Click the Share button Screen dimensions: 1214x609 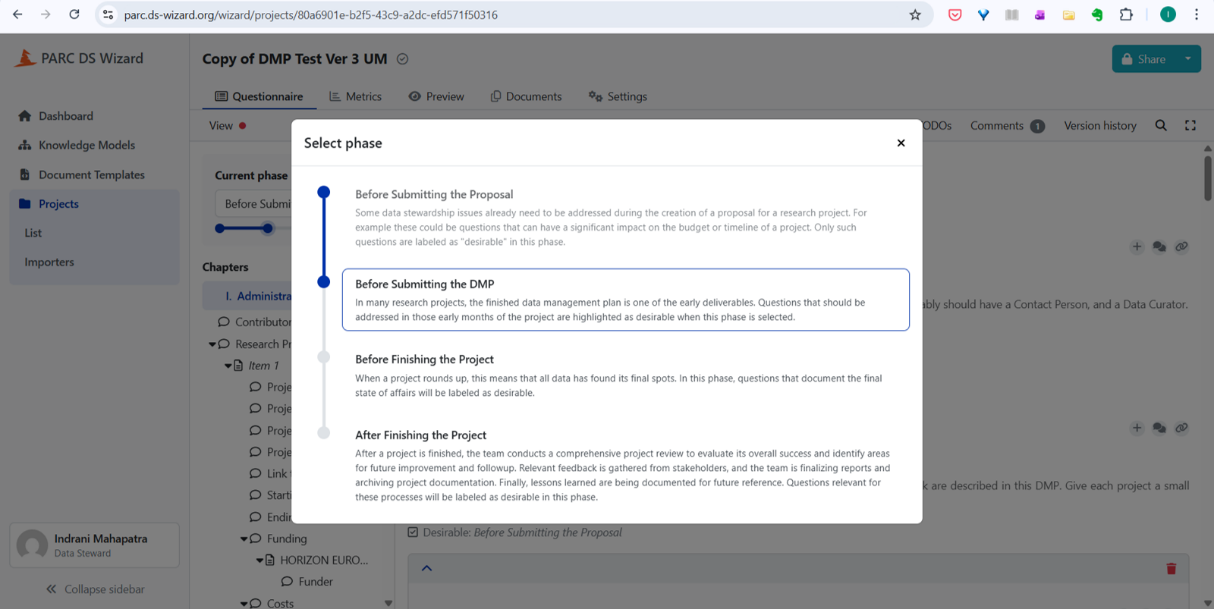pyautogui.click(x=1143, y=59)
